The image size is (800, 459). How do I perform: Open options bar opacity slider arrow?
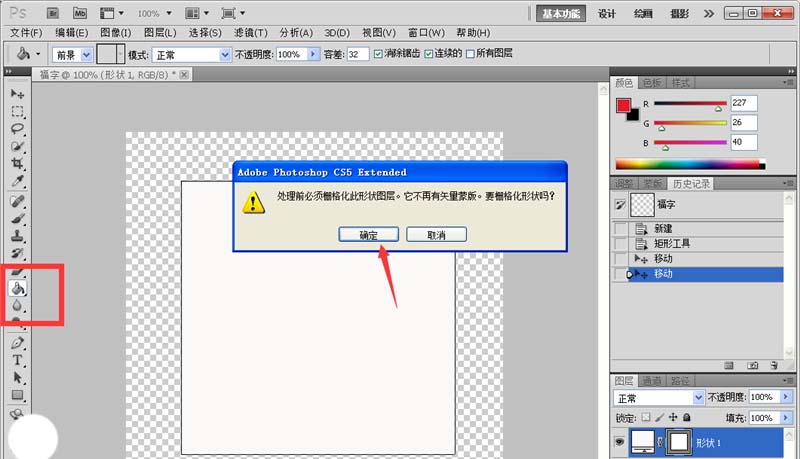[313, 54]
